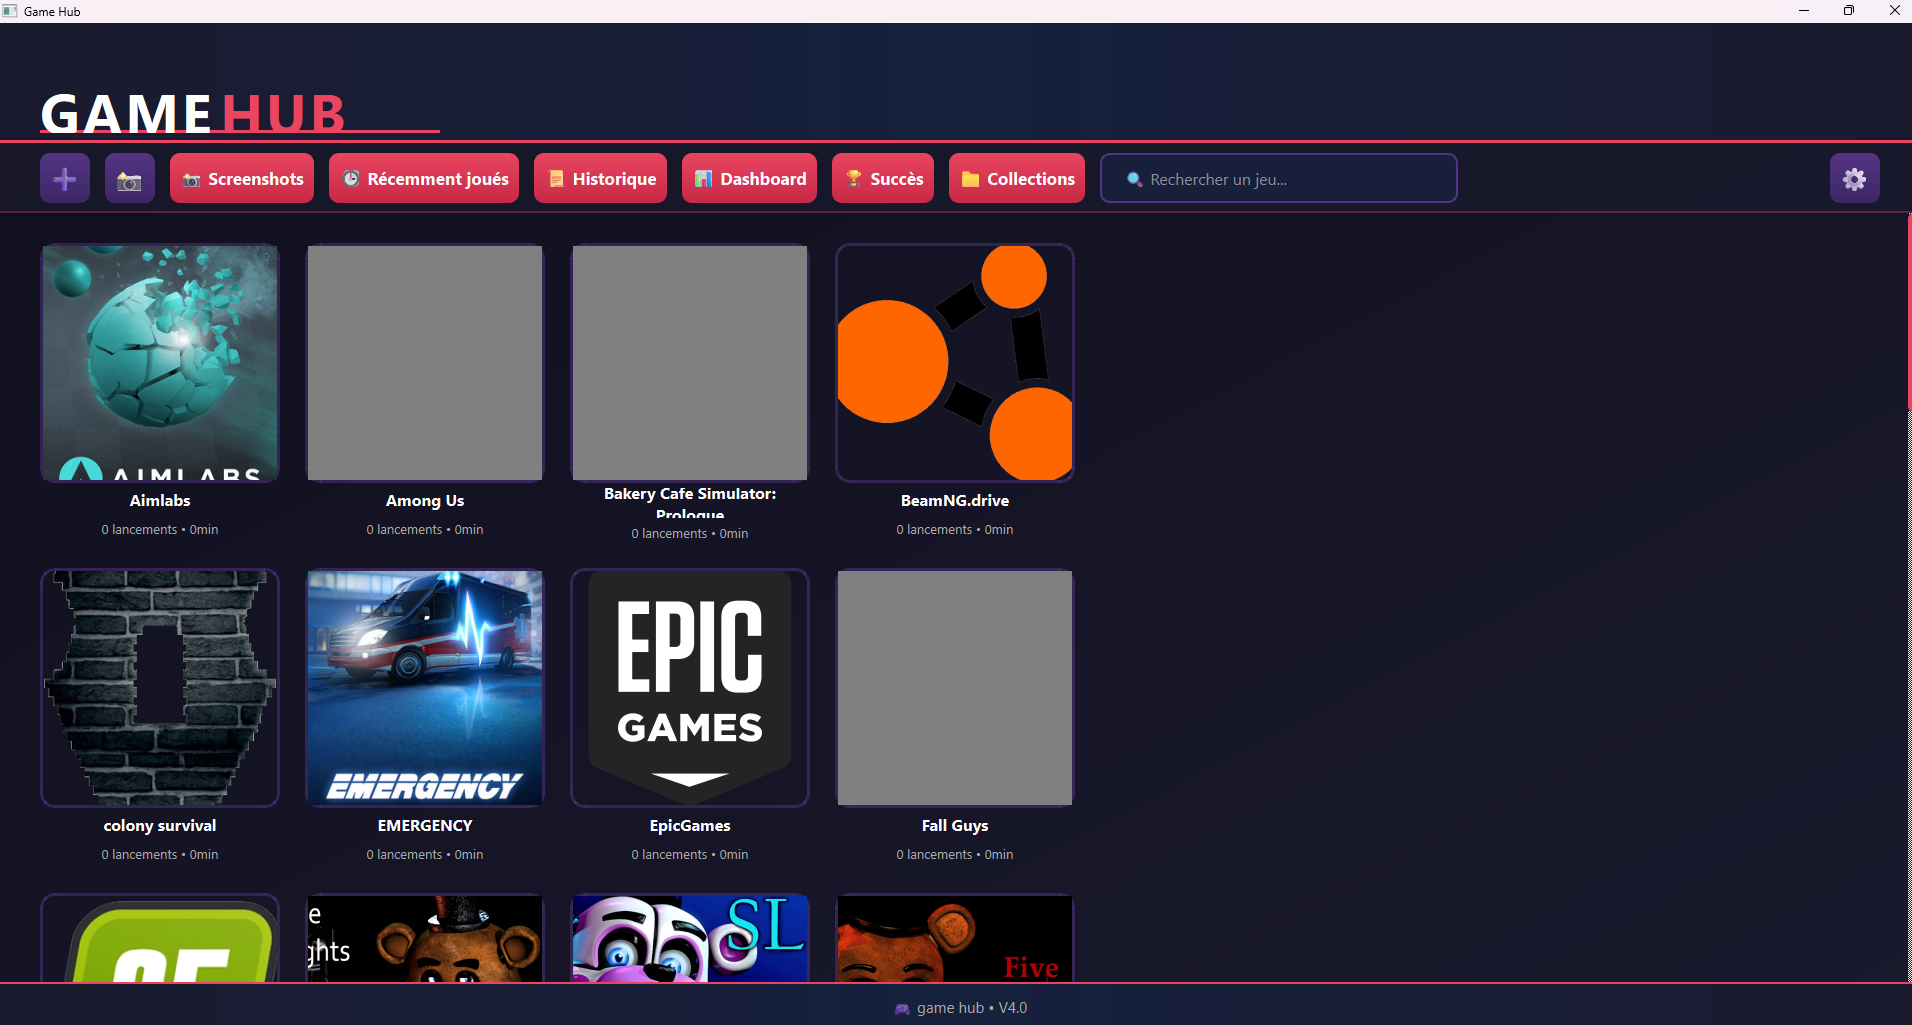Select the red Five Nights cover

point(955,938)
